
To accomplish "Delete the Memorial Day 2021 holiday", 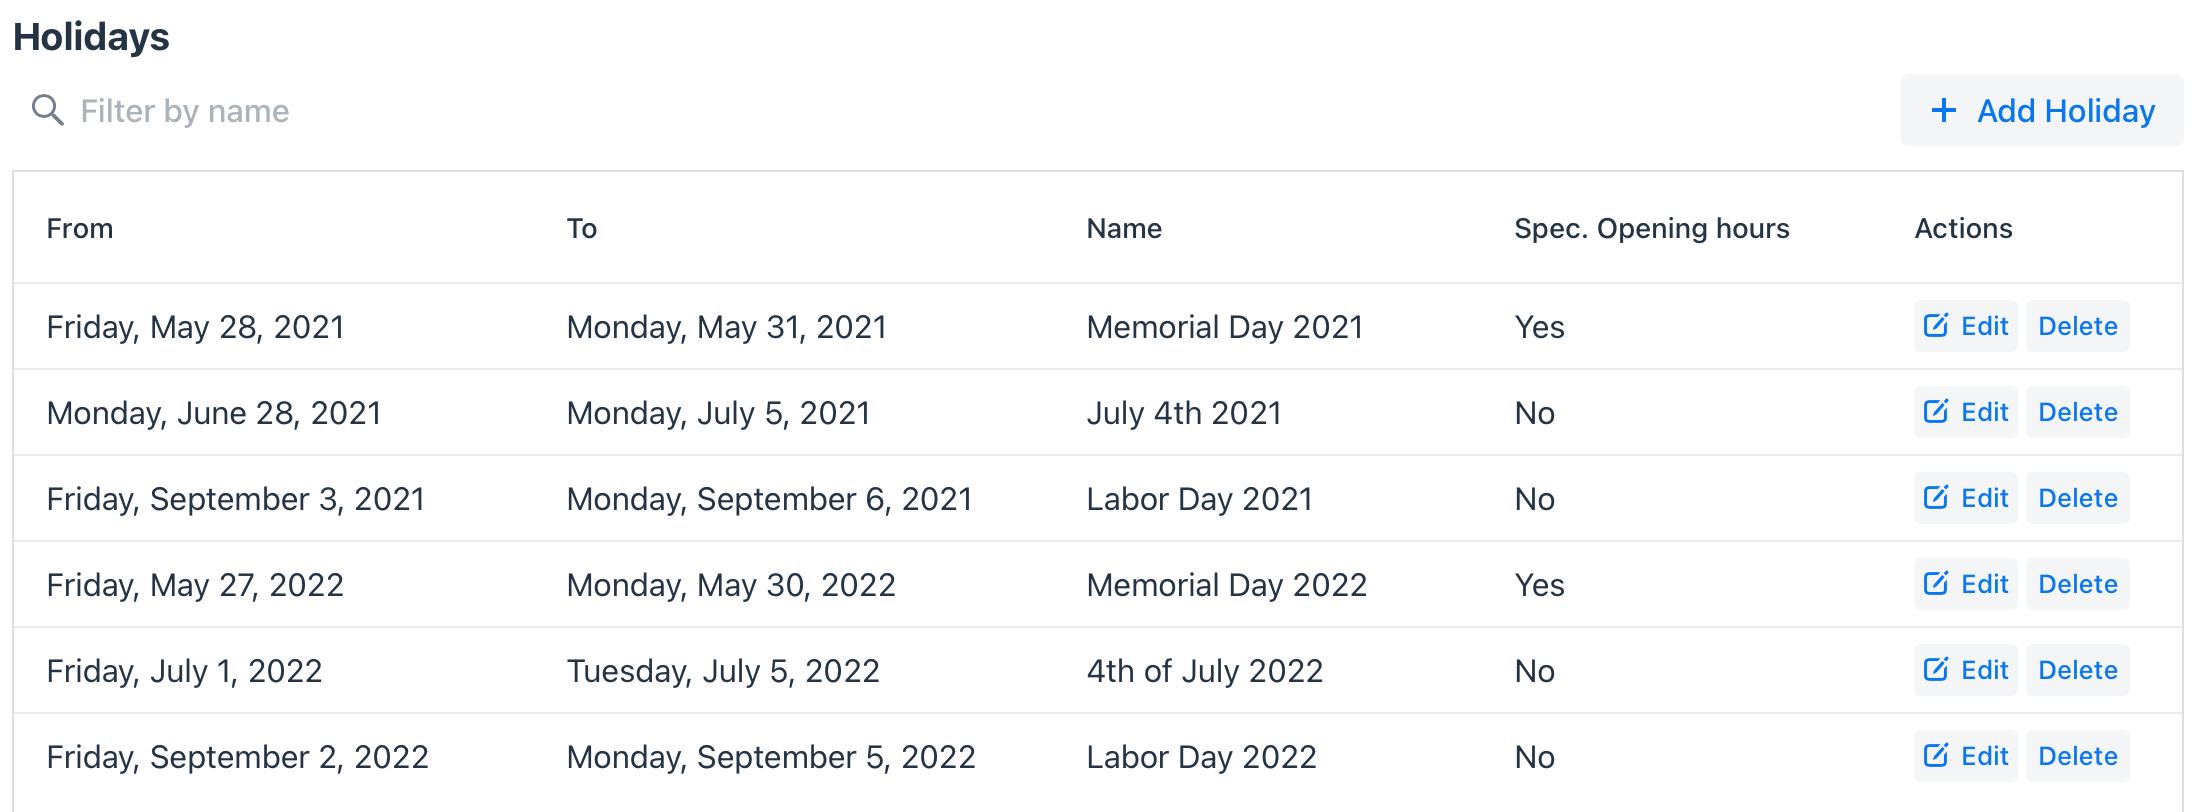I will (x=2077, y=326).
